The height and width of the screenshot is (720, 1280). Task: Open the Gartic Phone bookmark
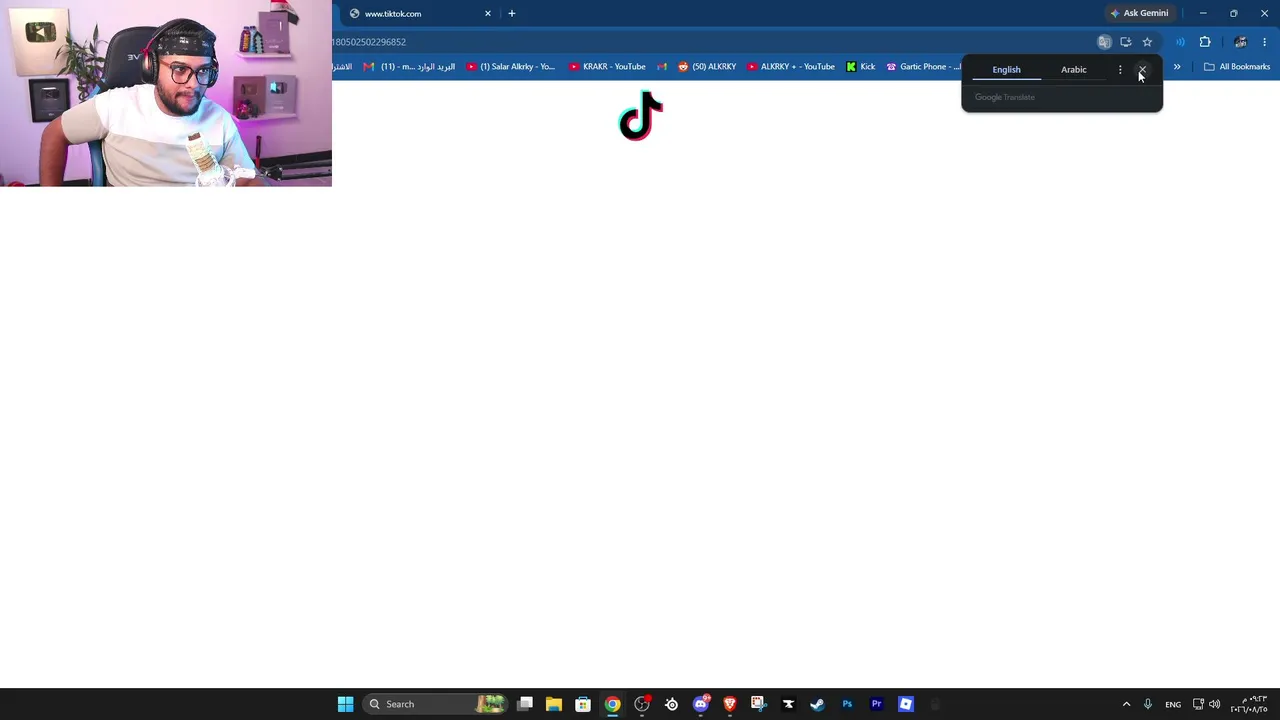click(923, 67)
